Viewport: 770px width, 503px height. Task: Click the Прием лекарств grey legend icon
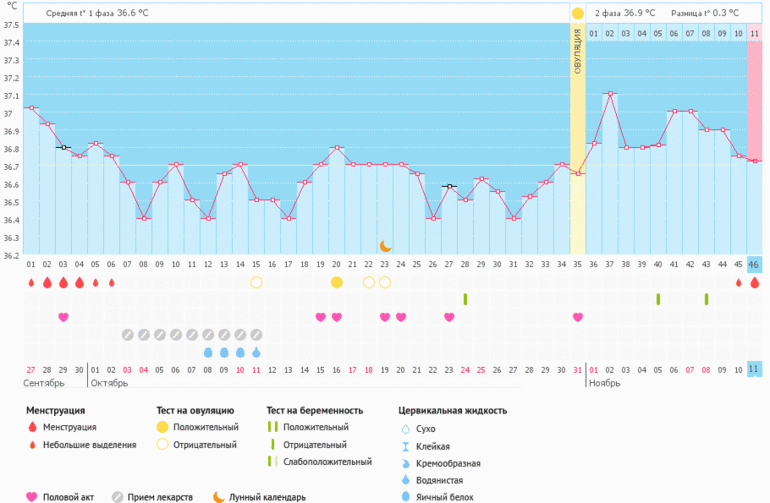click(x=117, y=497)
